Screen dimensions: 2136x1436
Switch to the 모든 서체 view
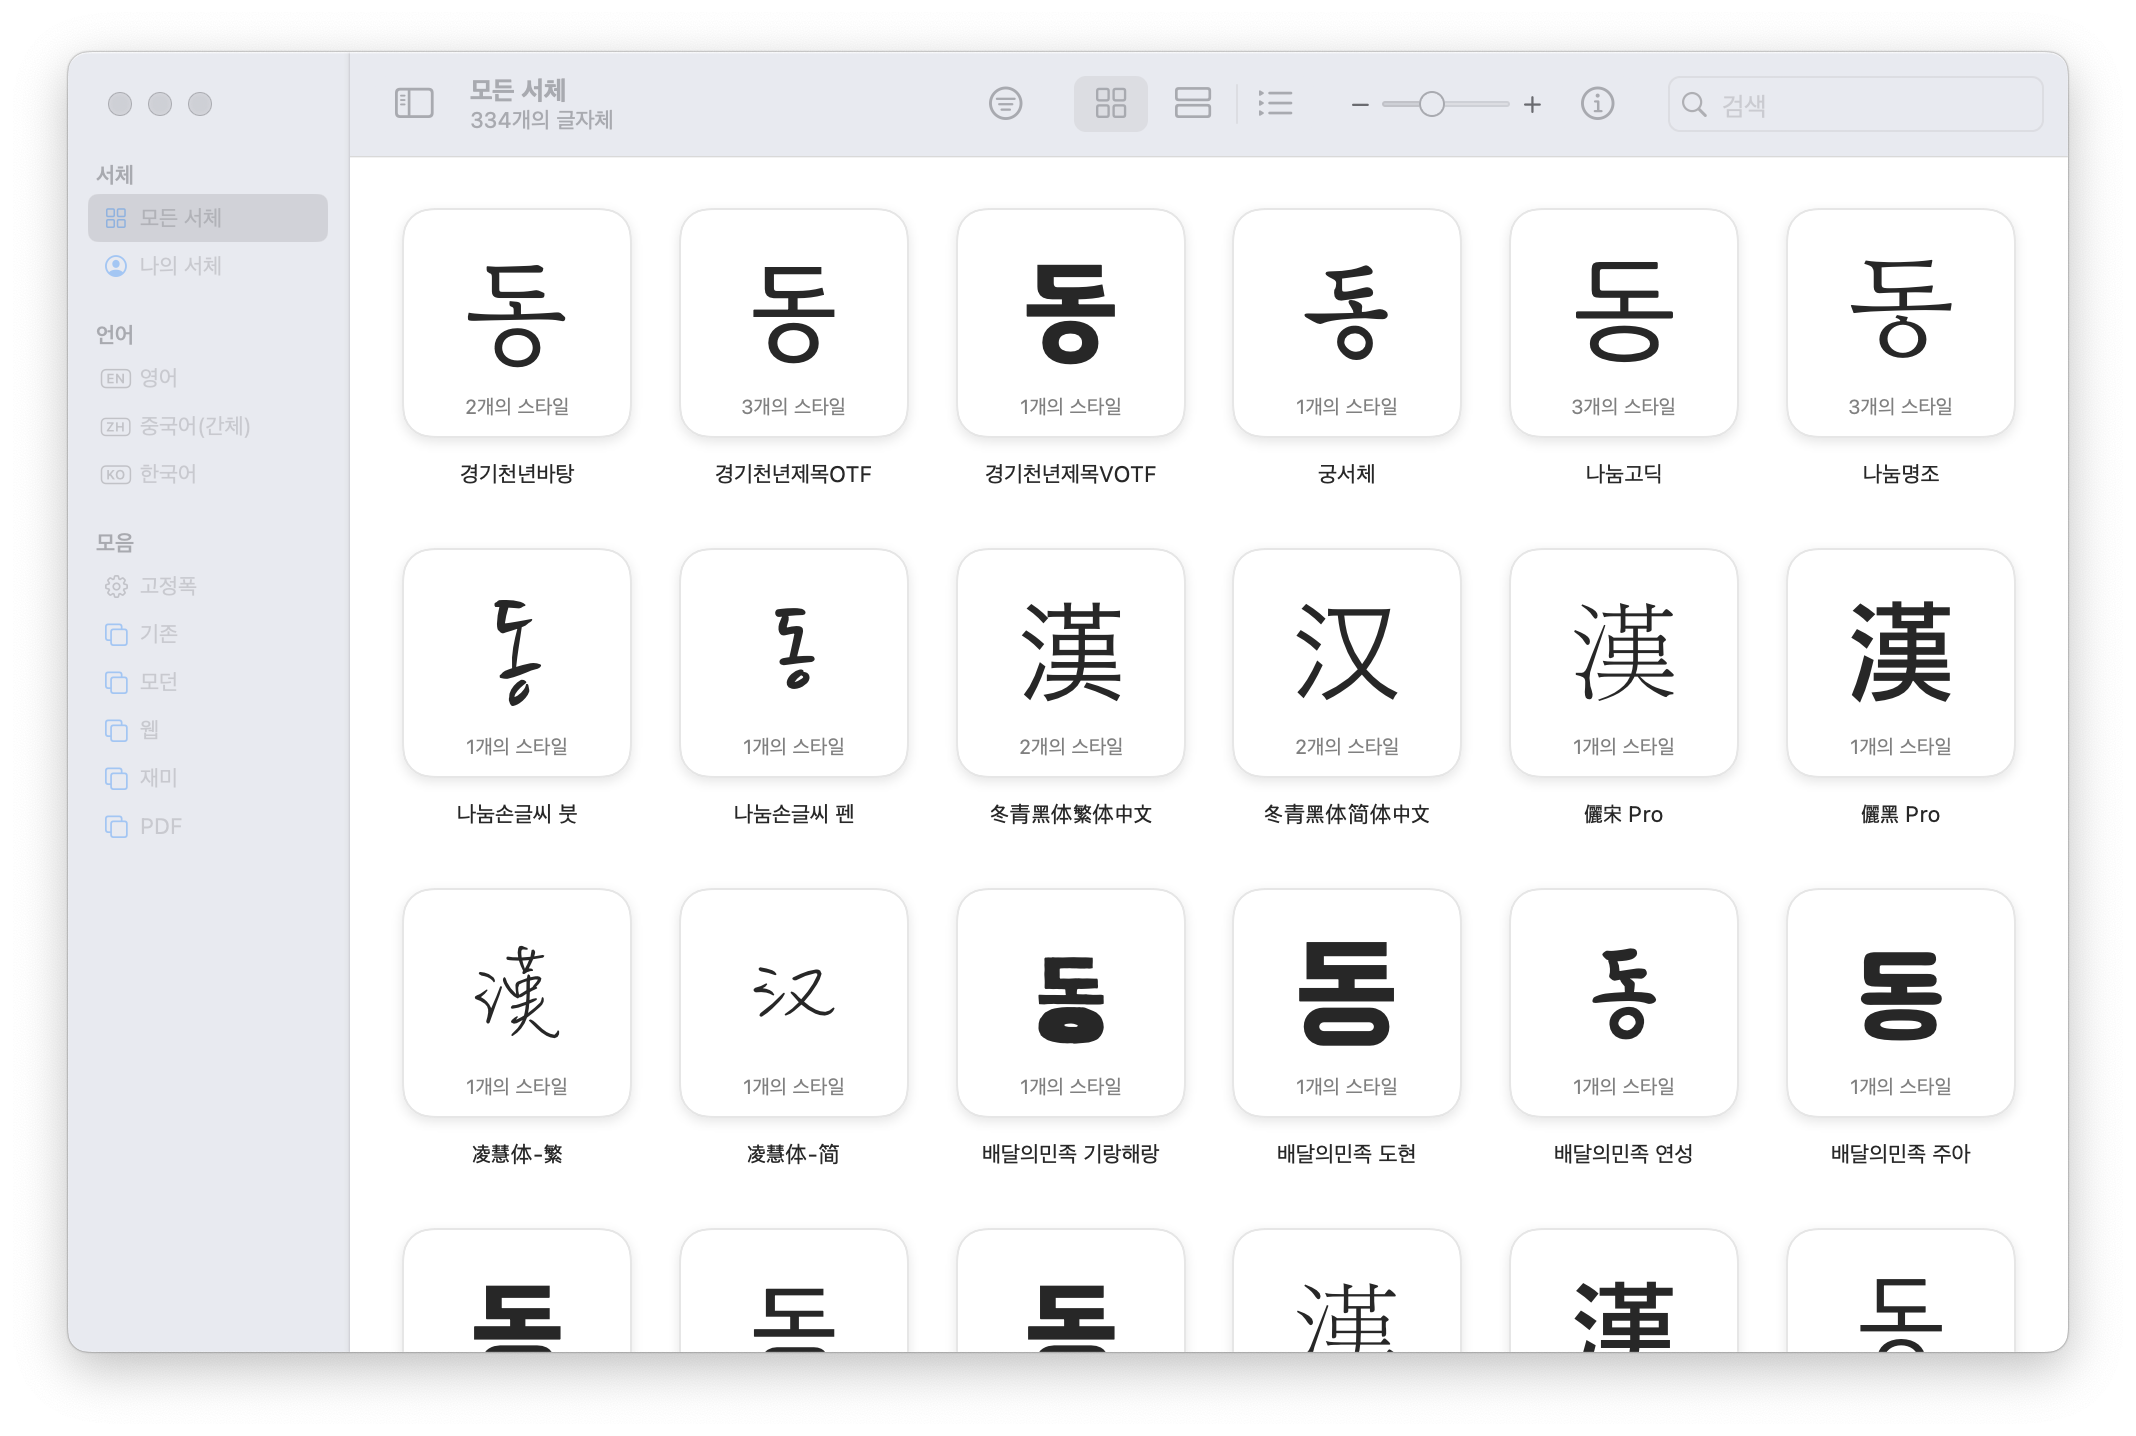178,217
